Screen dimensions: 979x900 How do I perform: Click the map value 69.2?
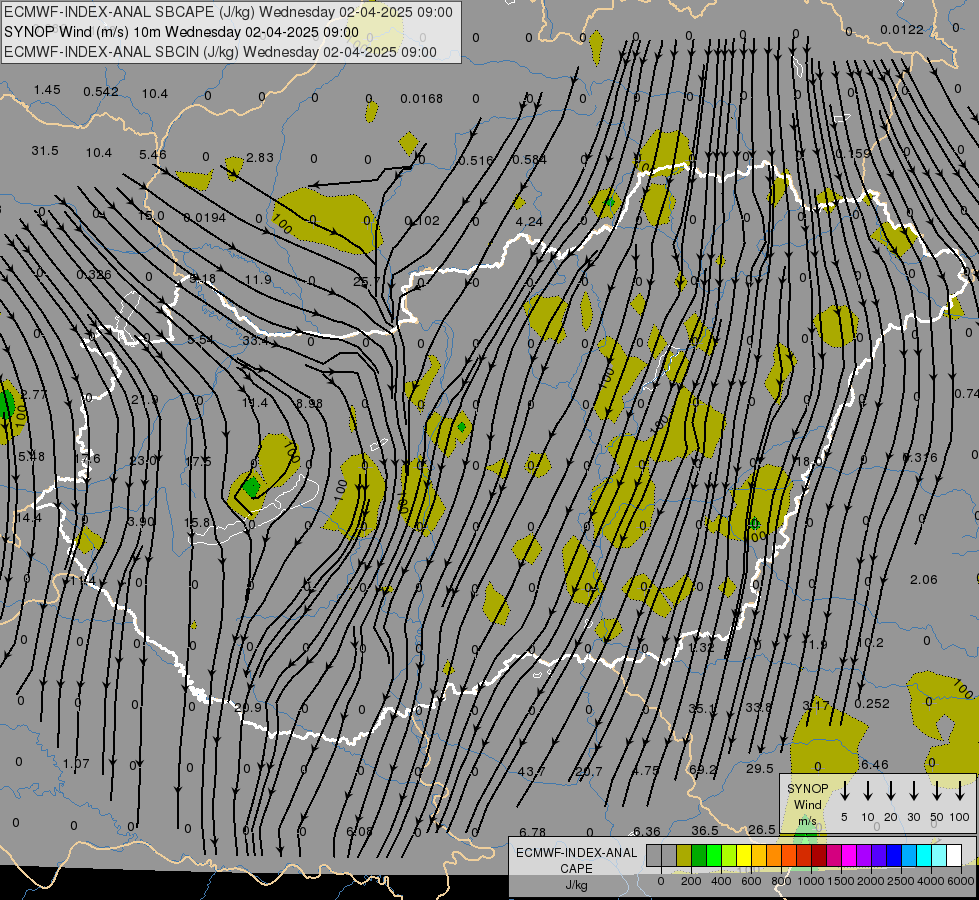703,770
